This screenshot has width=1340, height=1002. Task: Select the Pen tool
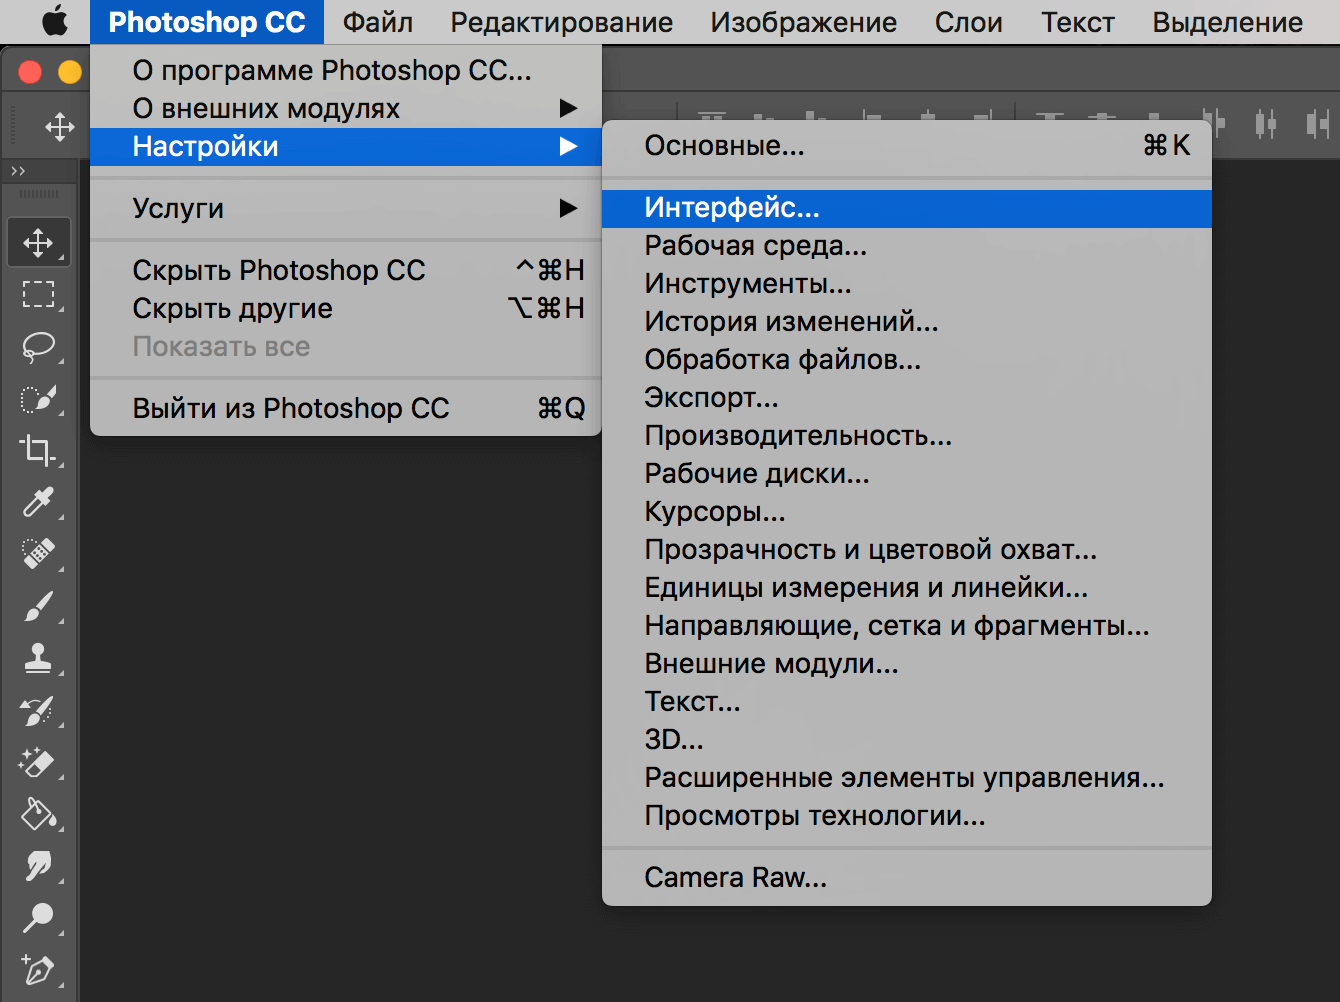(x=39, y=970)
